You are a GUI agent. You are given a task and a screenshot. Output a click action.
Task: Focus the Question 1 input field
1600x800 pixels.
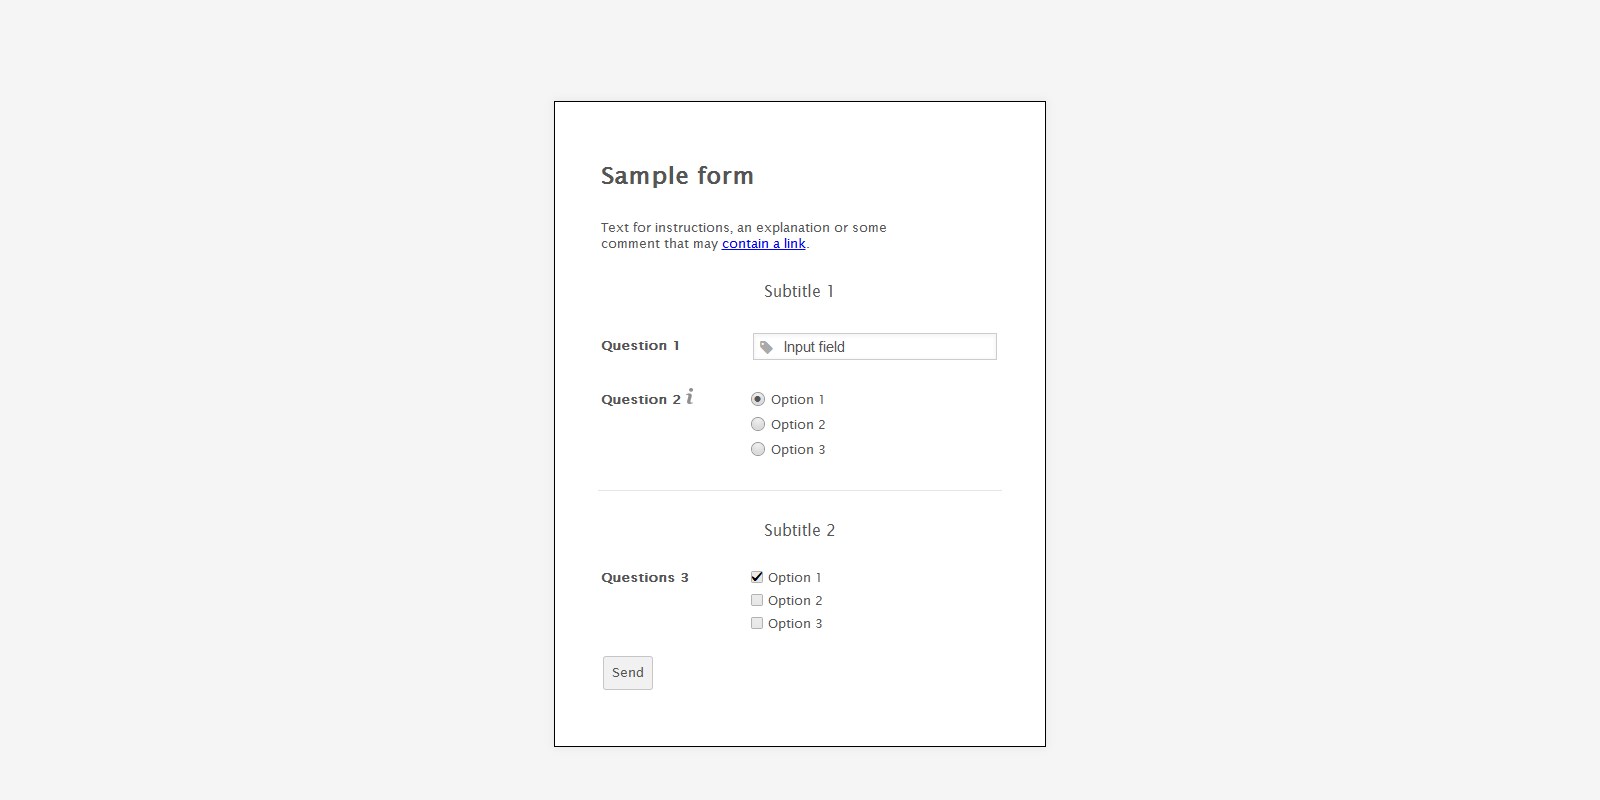875,346
